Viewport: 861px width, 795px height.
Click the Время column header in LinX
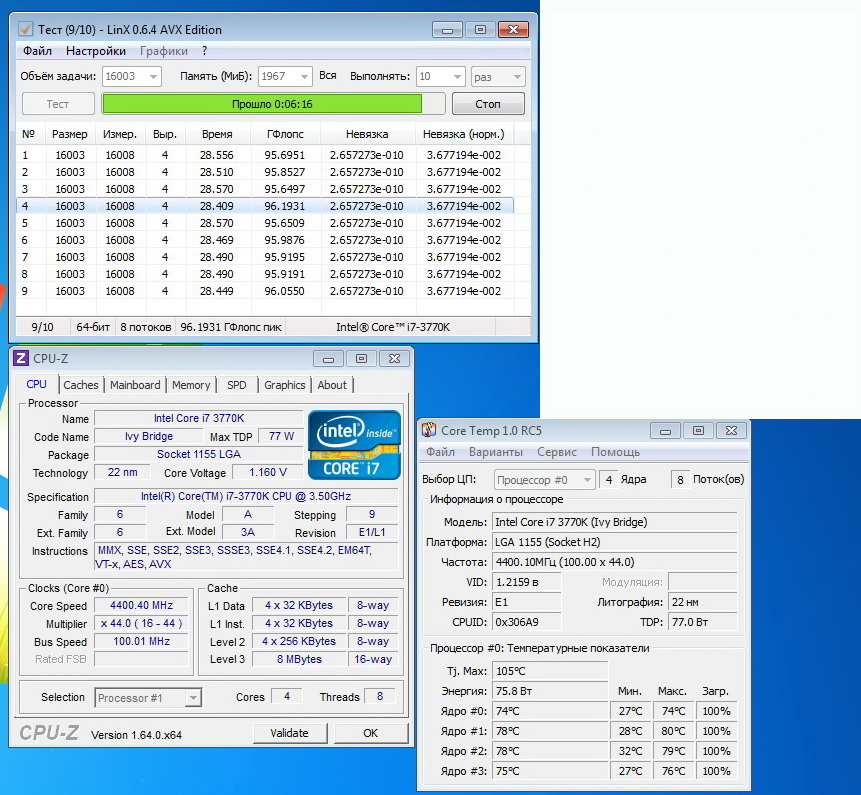click(x=217, y=134)
